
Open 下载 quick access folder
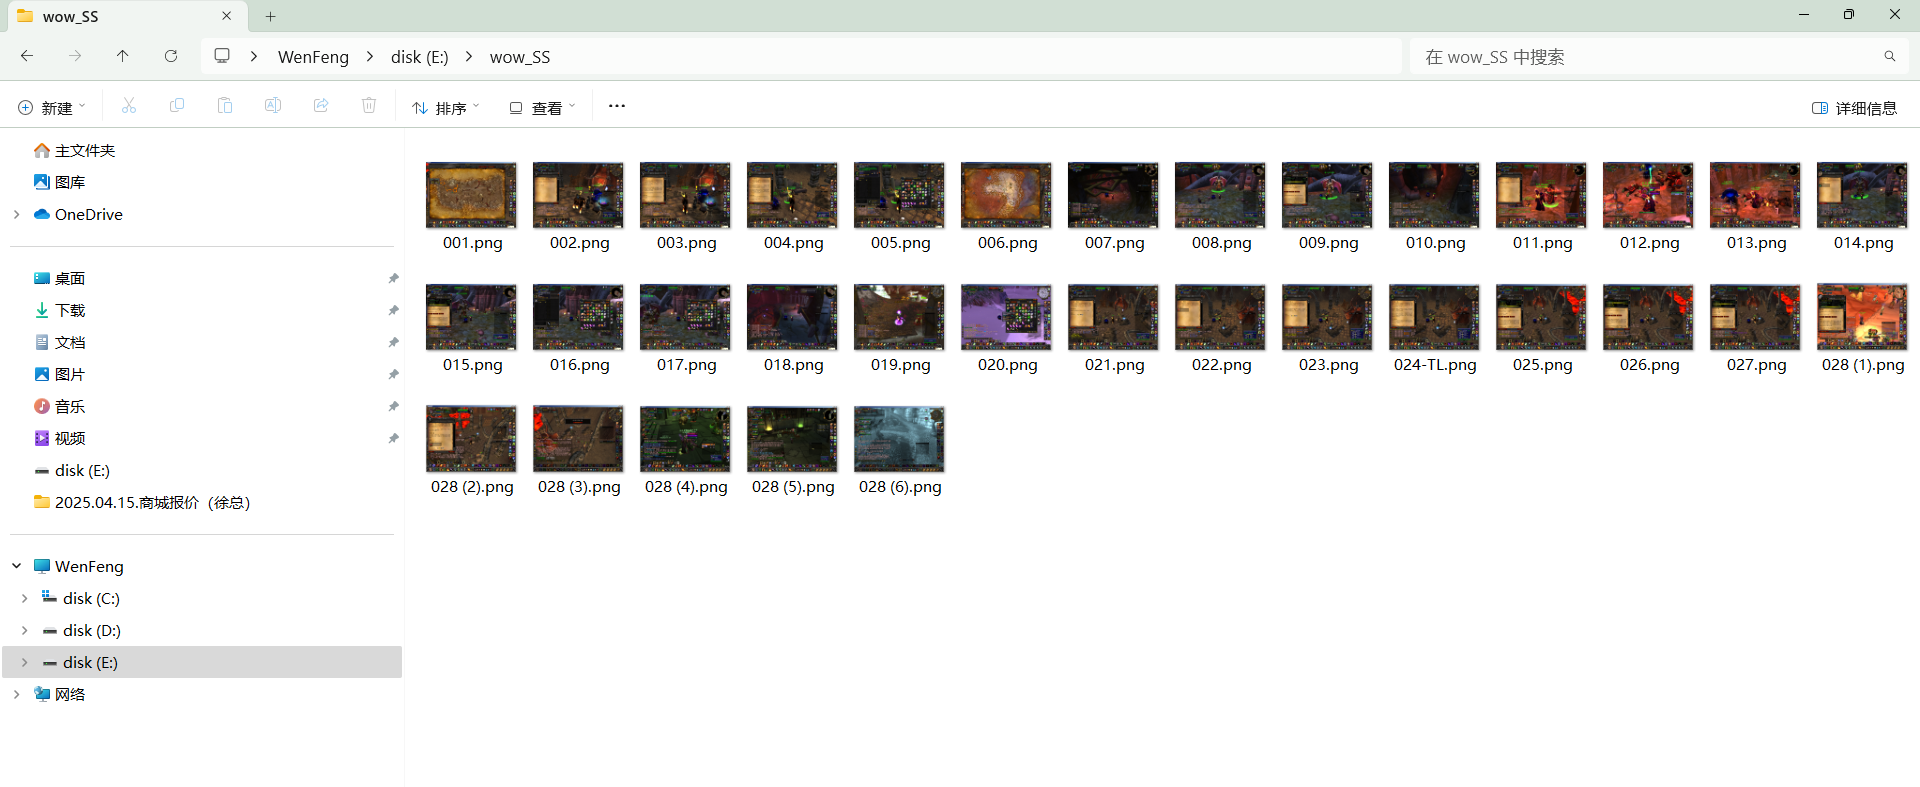tap(60, 310)
